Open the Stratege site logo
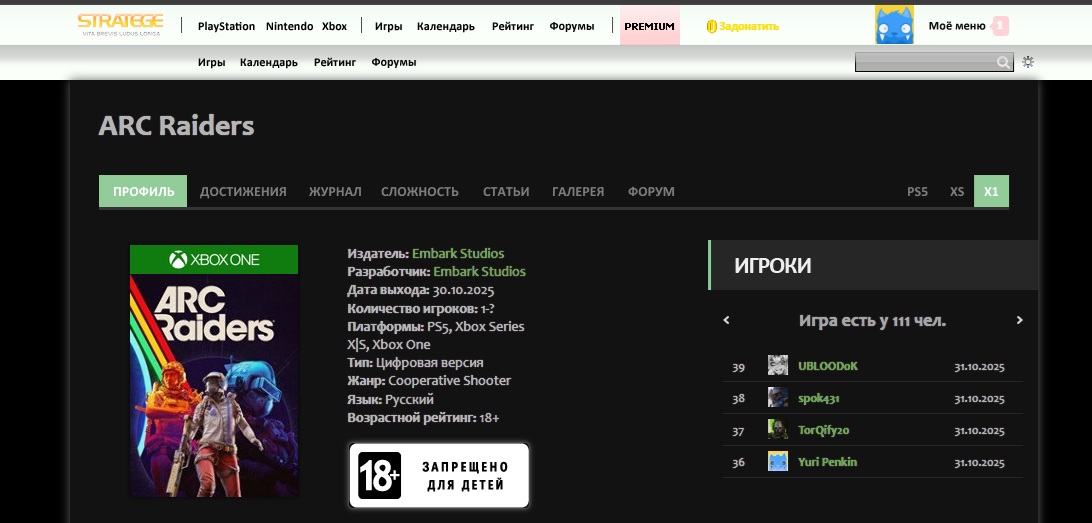The width and height of the screenshot is (1092, 523). 120,24
